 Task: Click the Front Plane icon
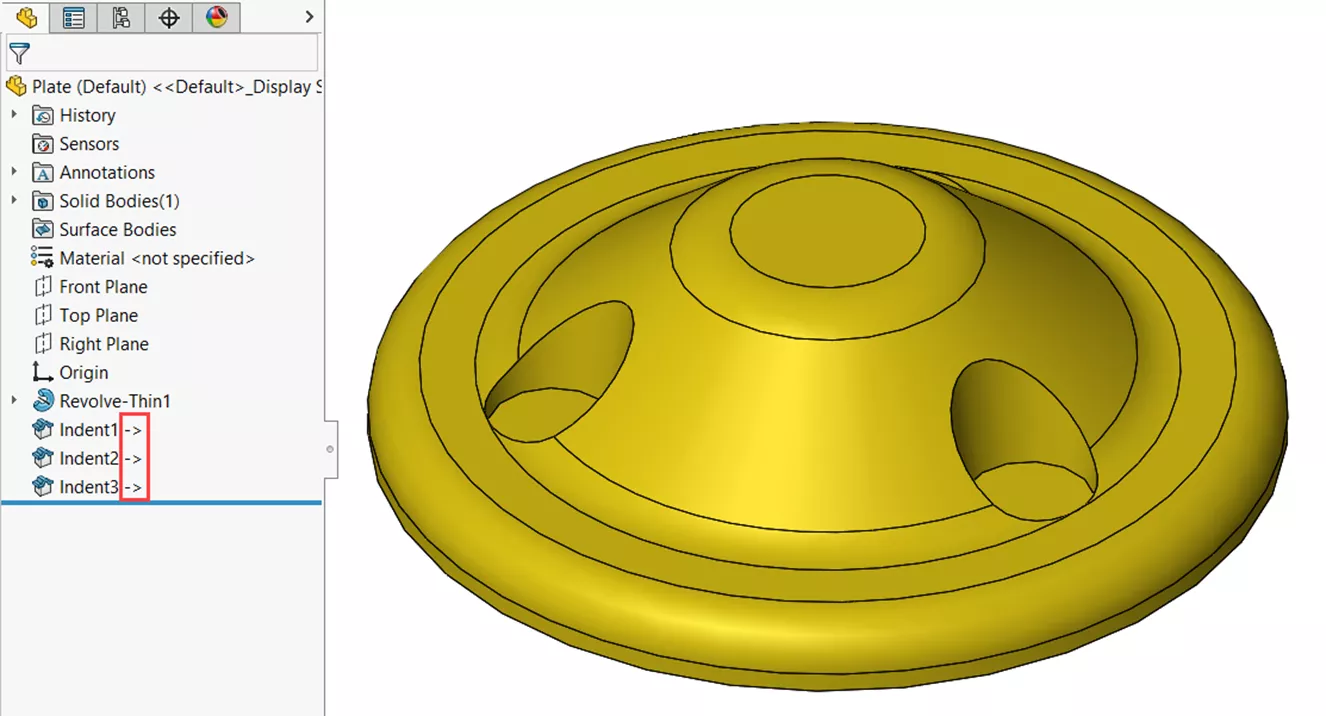(x=42, y=287)
